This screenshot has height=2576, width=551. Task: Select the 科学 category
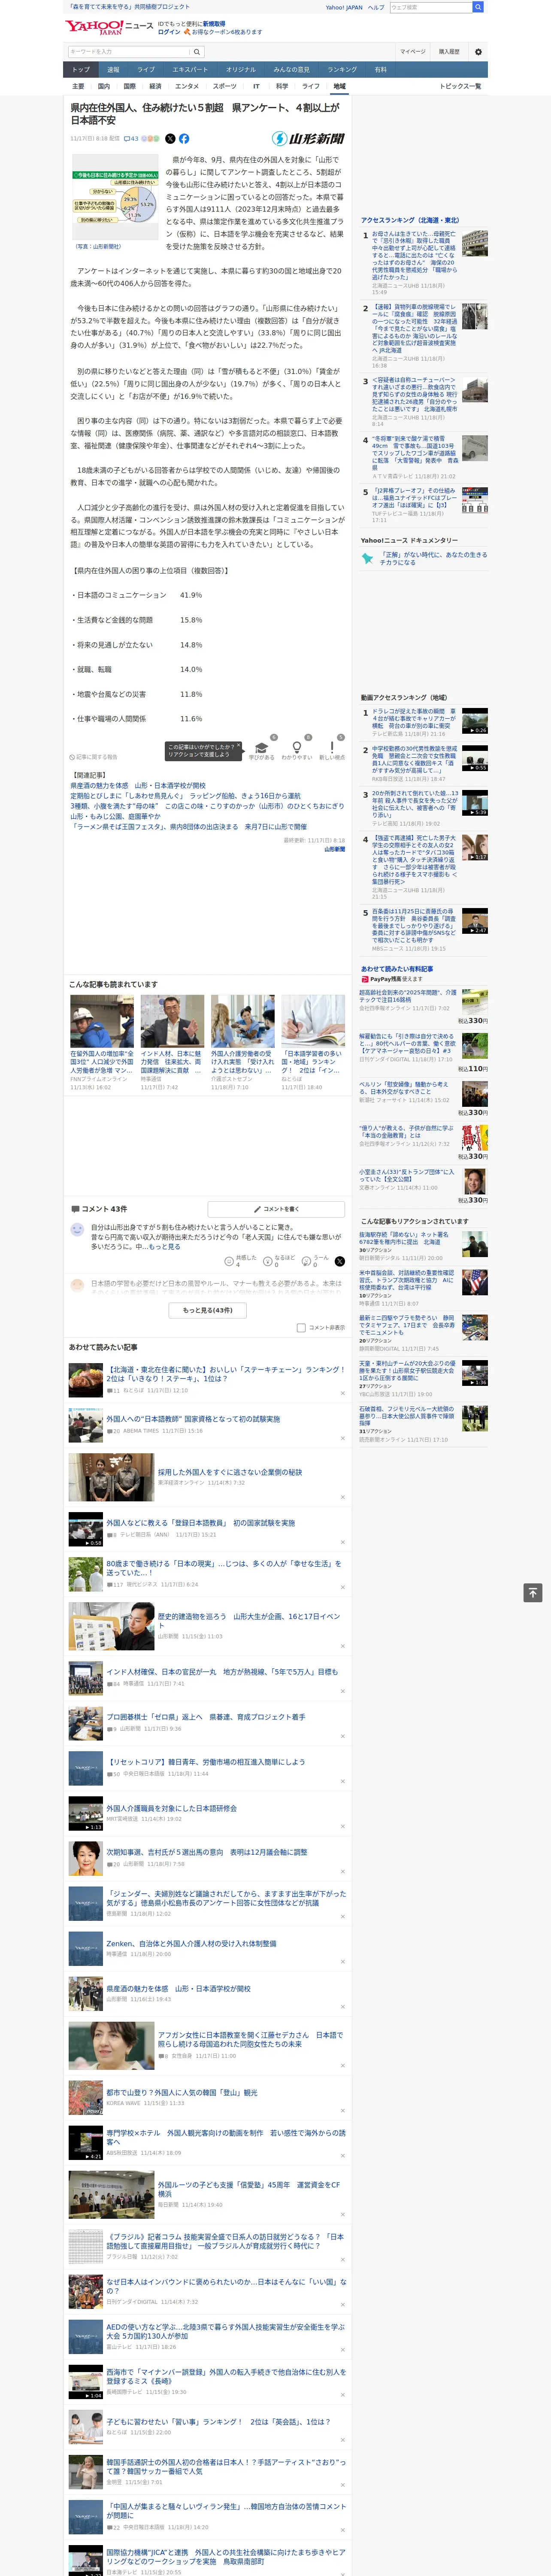(x=282, y=86)
